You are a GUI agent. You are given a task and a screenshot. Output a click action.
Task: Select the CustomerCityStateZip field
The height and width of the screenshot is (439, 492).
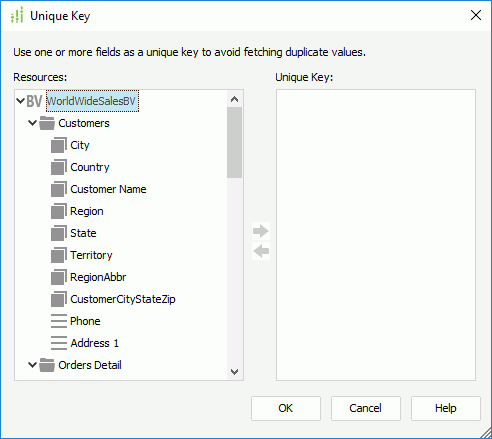tap(123, 299)
